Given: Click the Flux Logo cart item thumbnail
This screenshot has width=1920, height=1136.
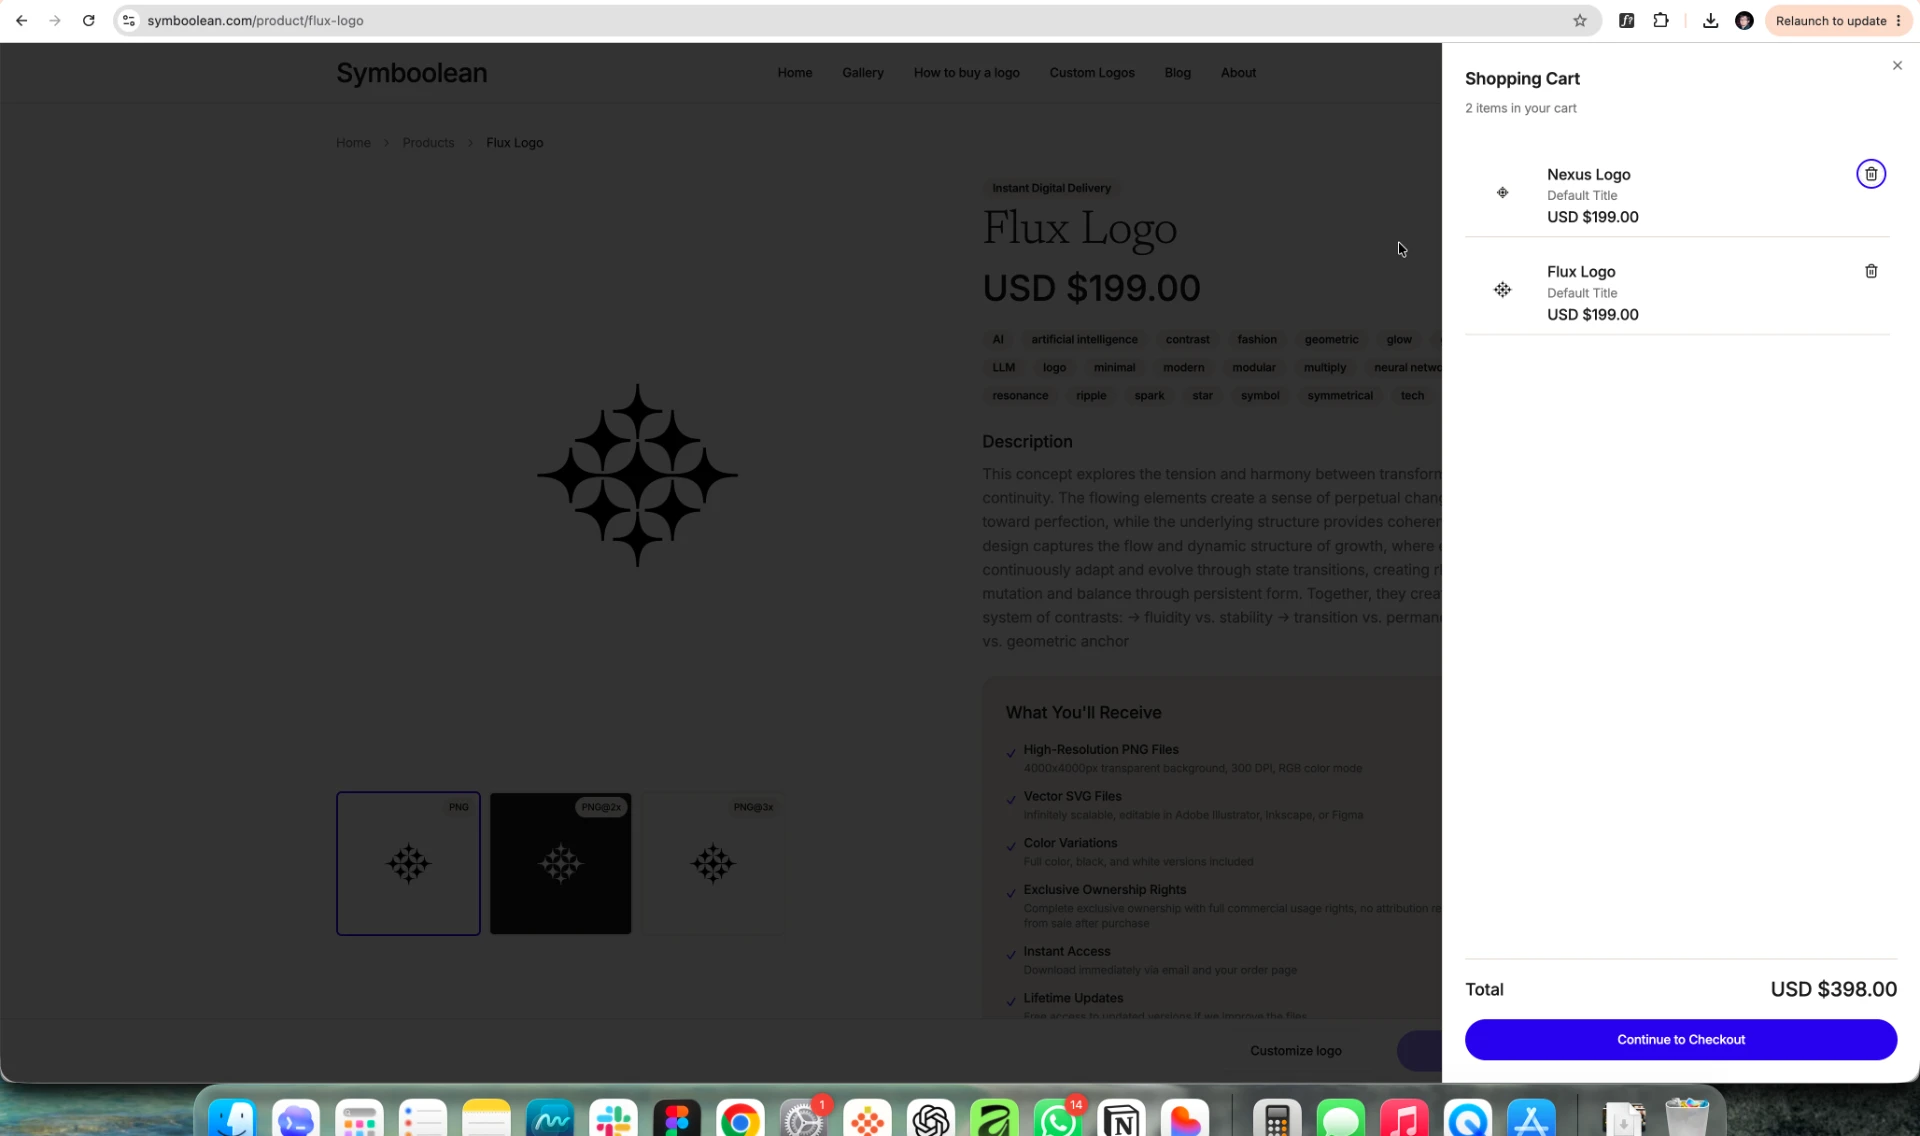Looking at the screenshot, I should [x=1502, y=290].
